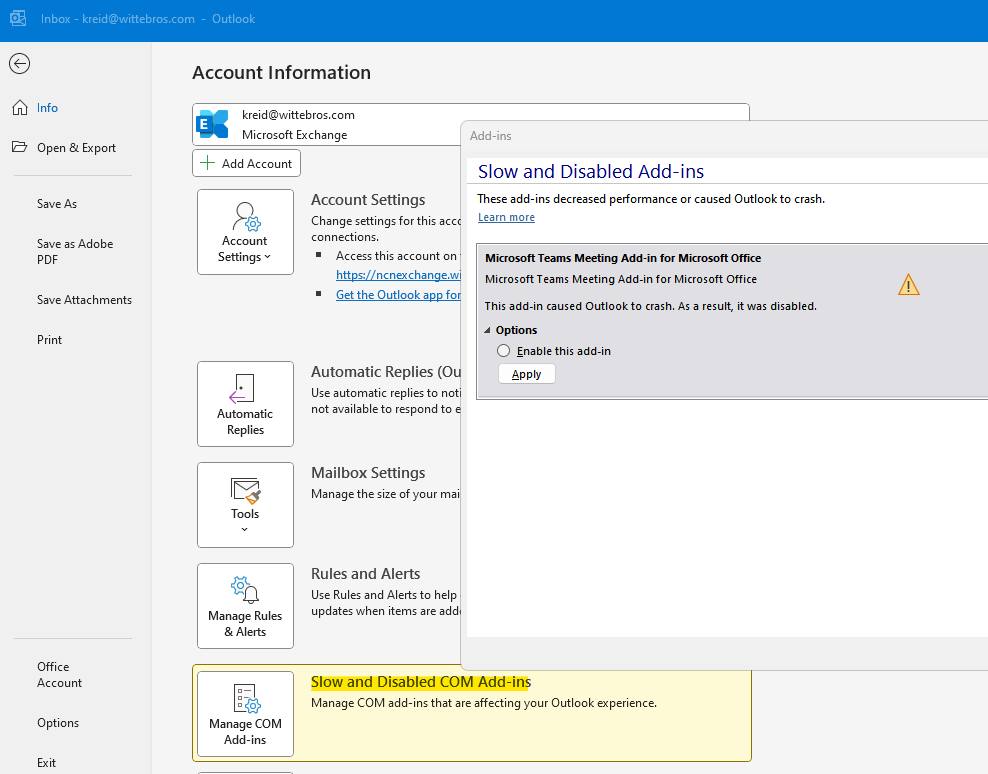Click the Open & Export folder icon
This screenshot has height=774, width=988.
(20, 147)
